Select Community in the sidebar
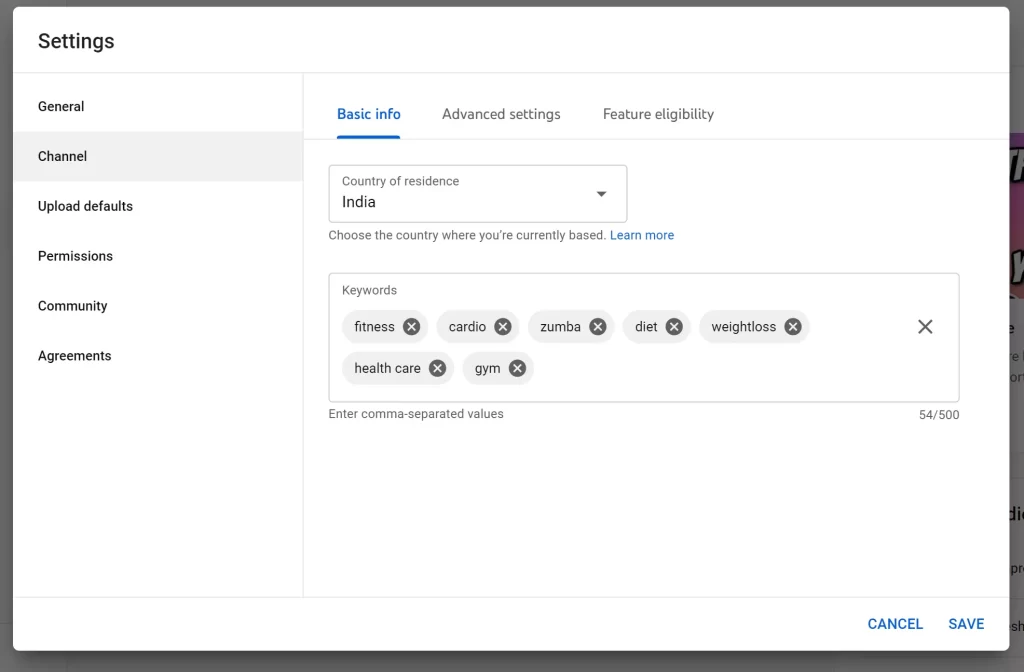Screen dimensions: 1024x672 (72, 306)
